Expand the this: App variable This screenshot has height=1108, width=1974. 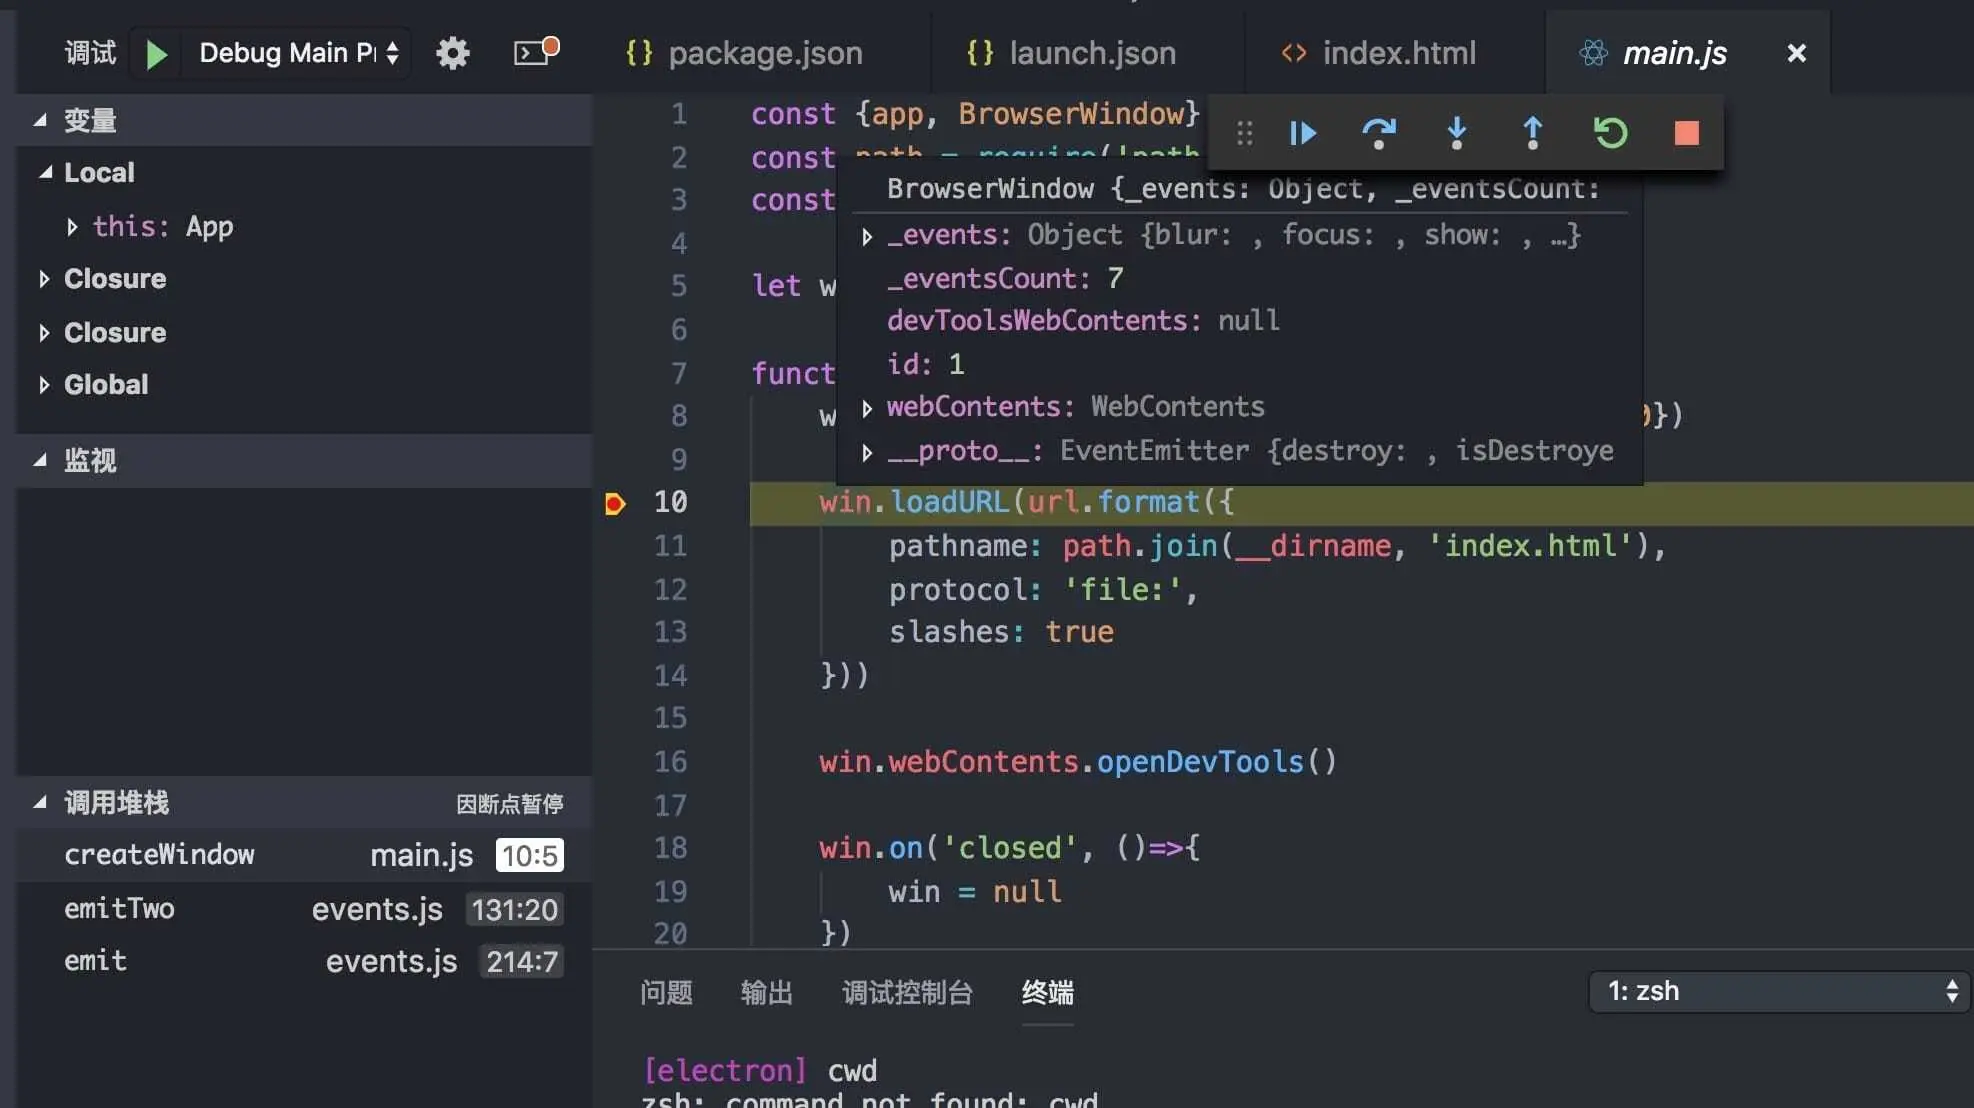(x=72, y=227)
